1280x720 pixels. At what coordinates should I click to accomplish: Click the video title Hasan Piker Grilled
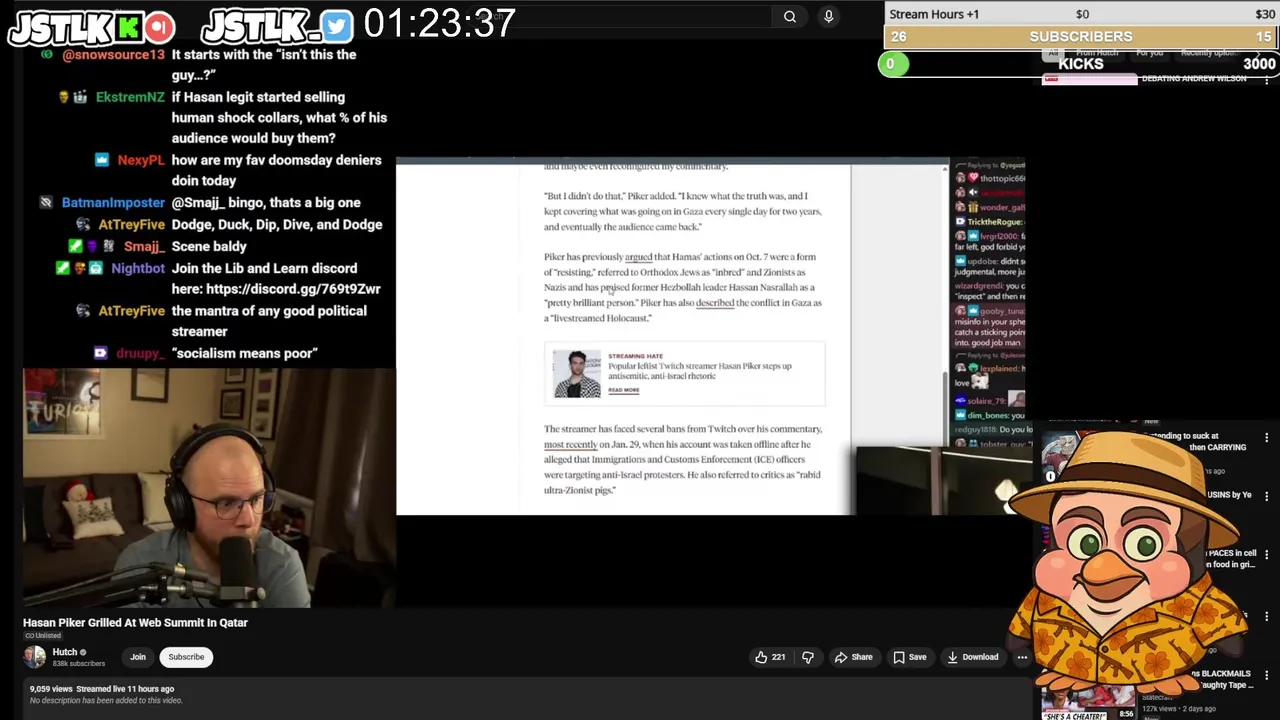pos(135,622)
